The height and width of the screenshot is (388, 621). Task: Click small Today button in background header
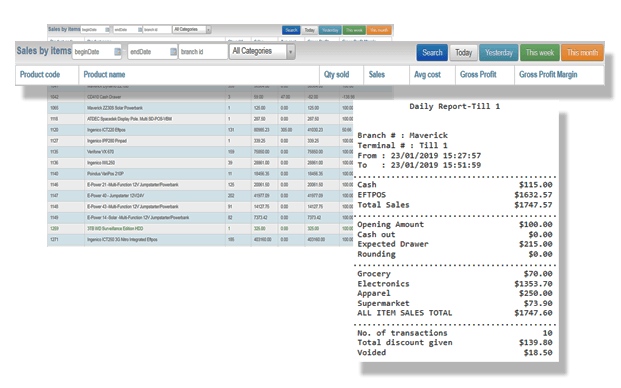pos(310,30)
